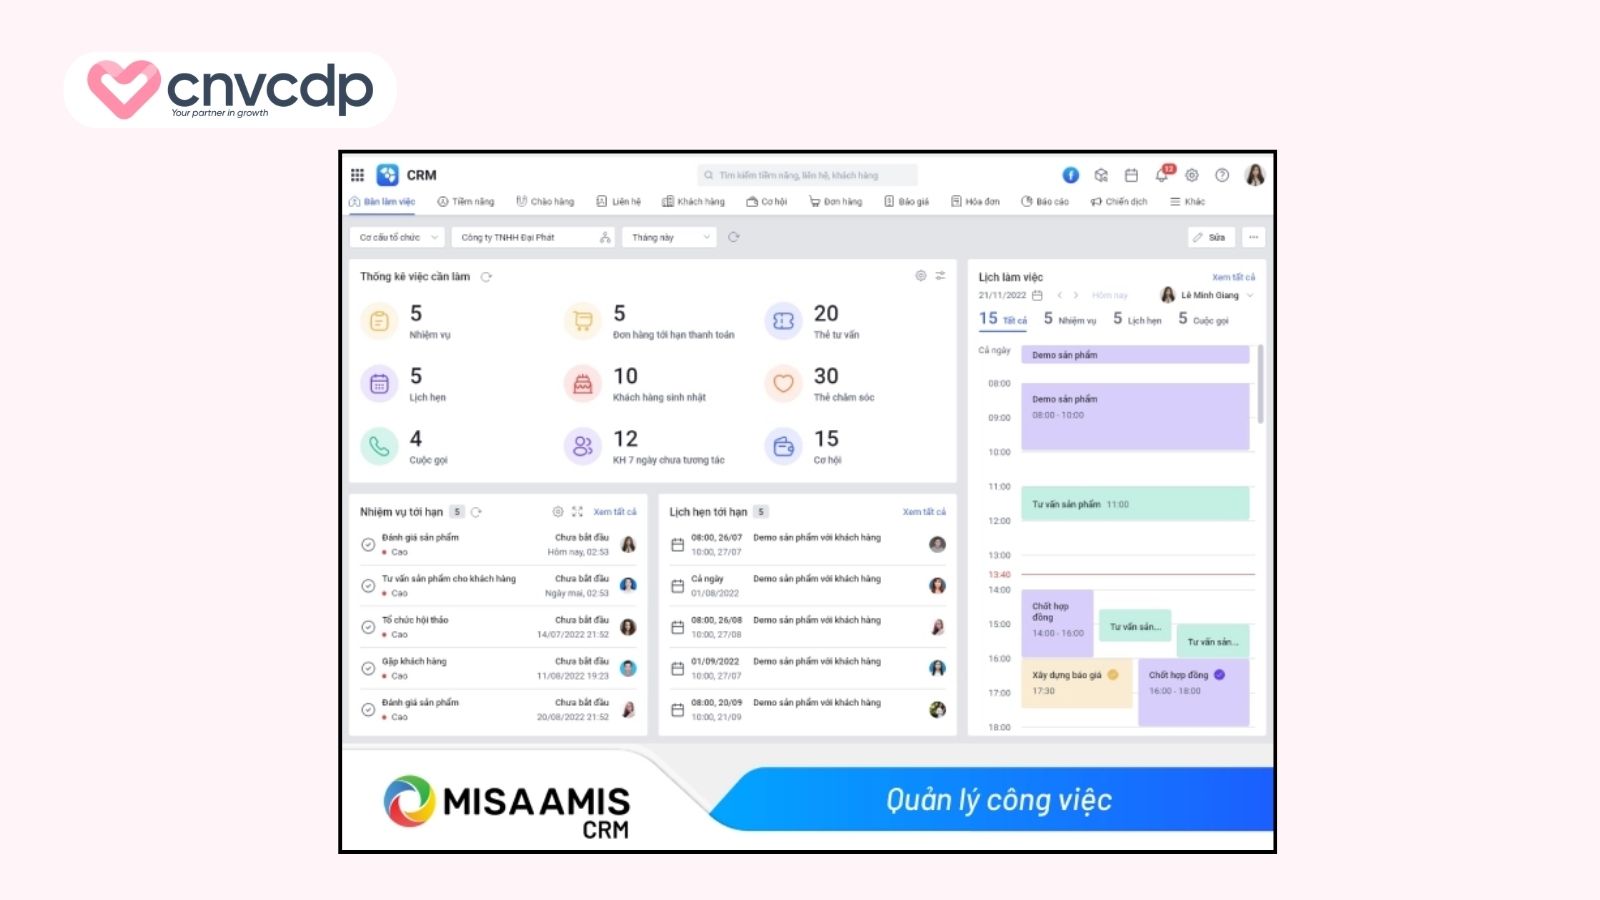This screenshot has height=900, width=1600.
Task: Click the Thẻ tư vấn ticket icon
Action: [x=784, y=321]
